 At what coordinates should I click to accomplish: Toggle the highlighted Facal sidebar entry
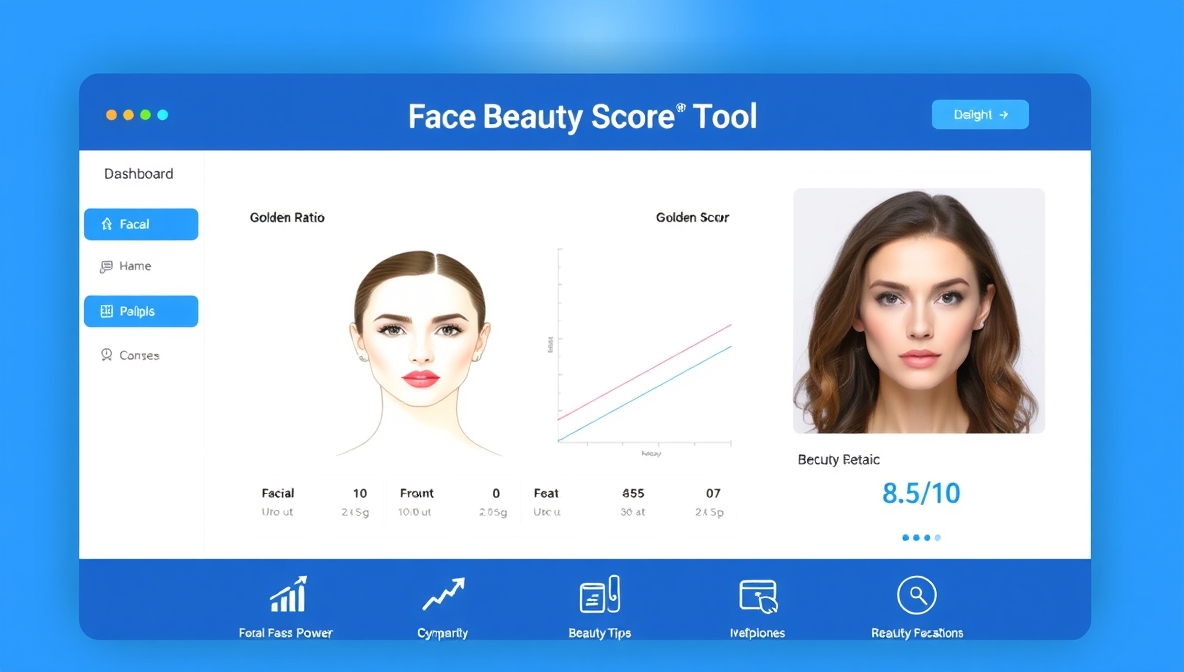tap(140, 224)
